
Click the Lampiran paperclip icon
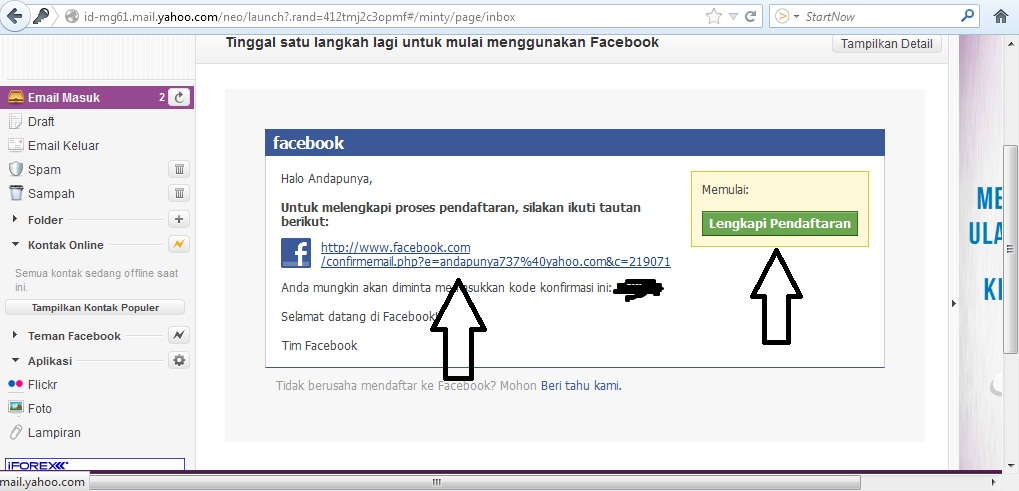[x=16, y=432]
